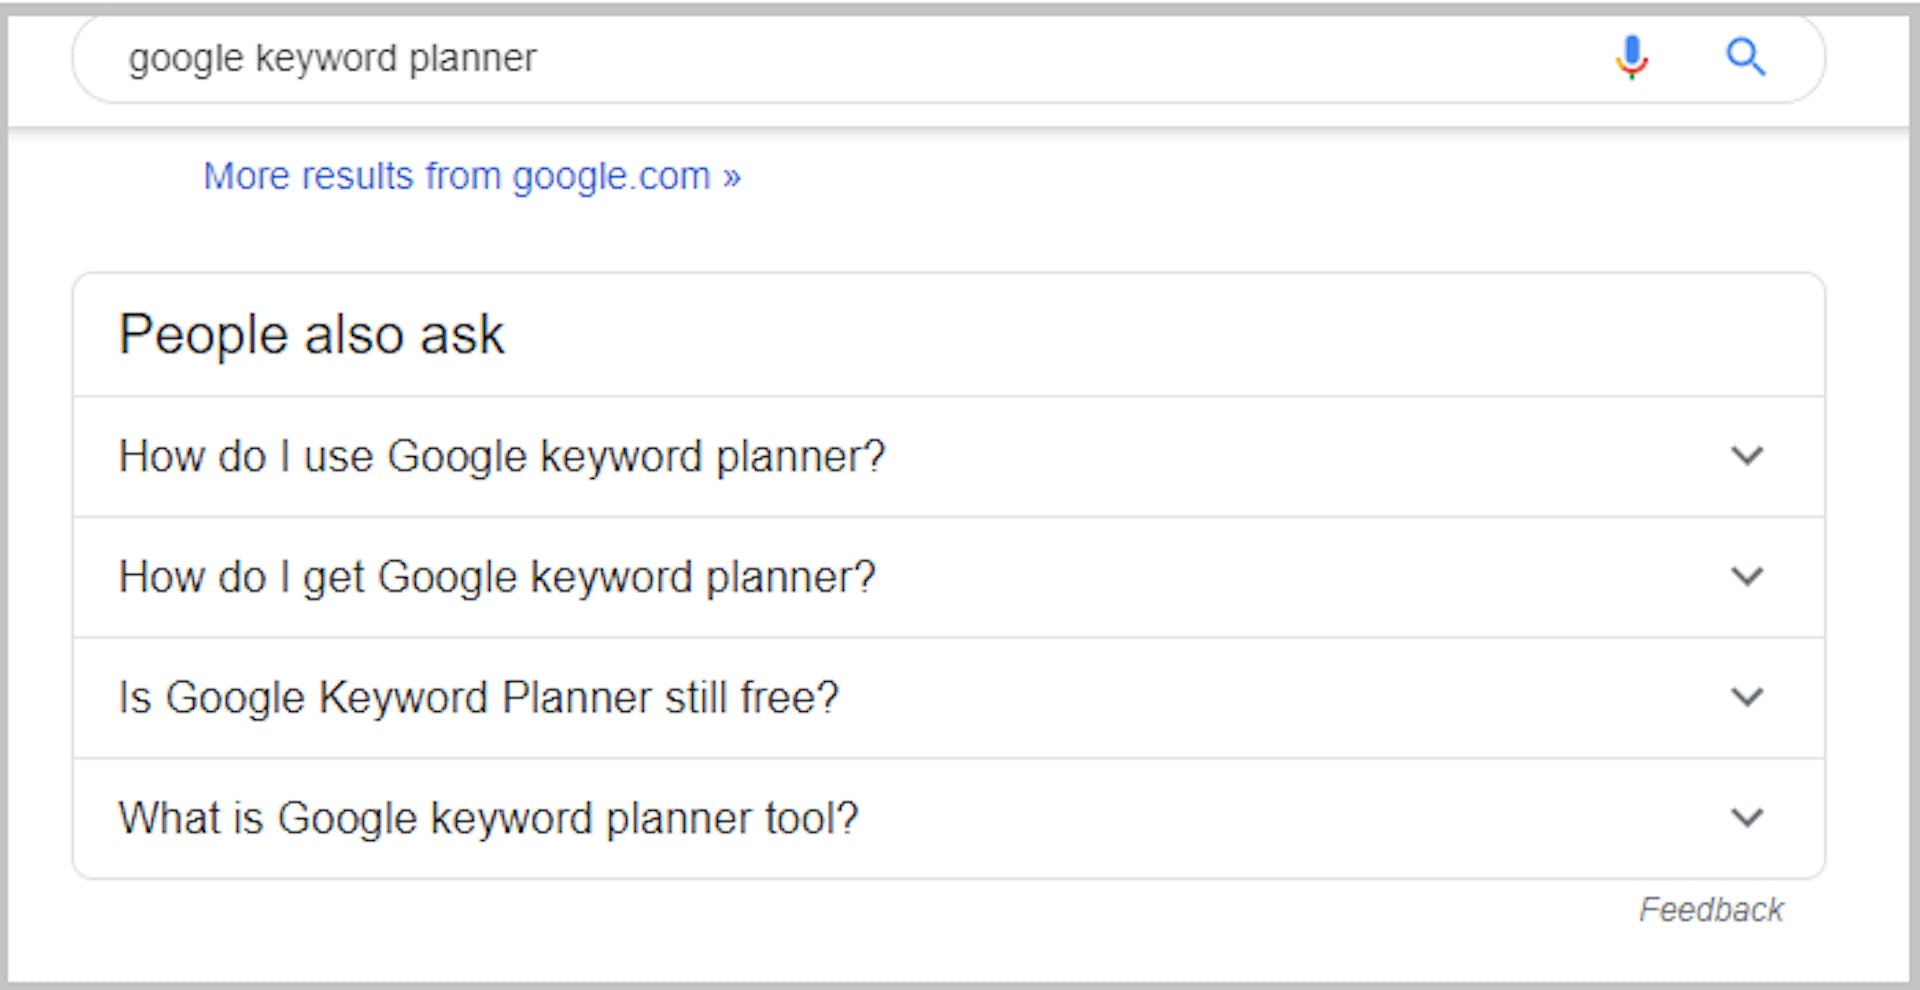The height and width of the screenshot is (990, 1920).
Task: Click the text "Is Google Keyword Planner still free?"
Action: point(478,698)
